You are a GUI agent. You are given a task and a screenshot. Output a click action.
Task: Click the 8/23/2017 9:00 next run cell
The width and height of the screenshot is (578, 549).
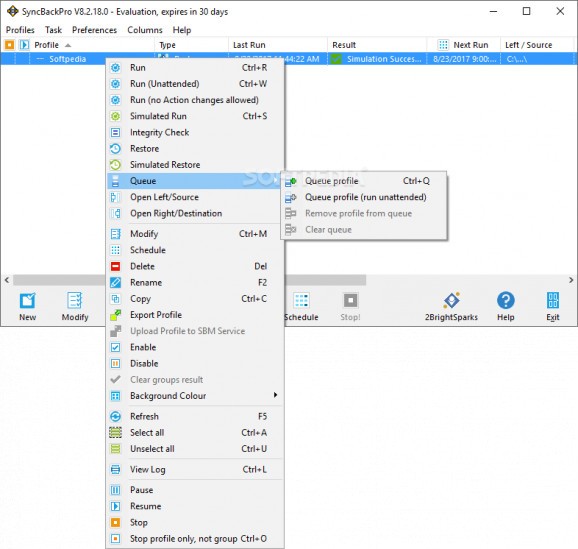(x=464, y=59)
